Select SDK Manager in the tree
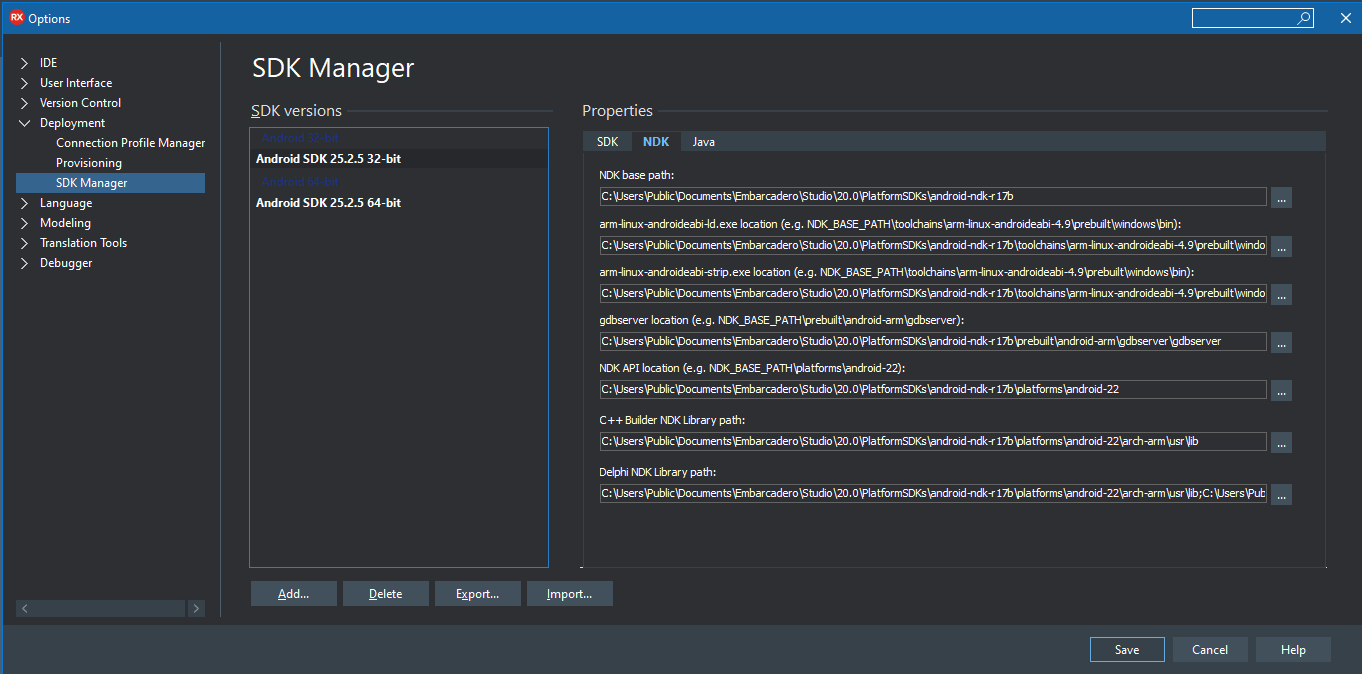Screen dimensions: 1362x674 (110, 183)
